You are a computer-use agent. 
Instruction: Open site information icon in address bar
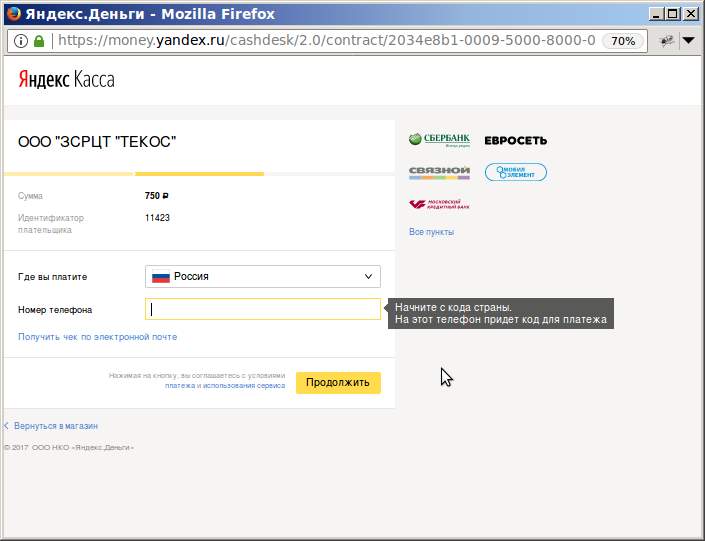point(20,41)
